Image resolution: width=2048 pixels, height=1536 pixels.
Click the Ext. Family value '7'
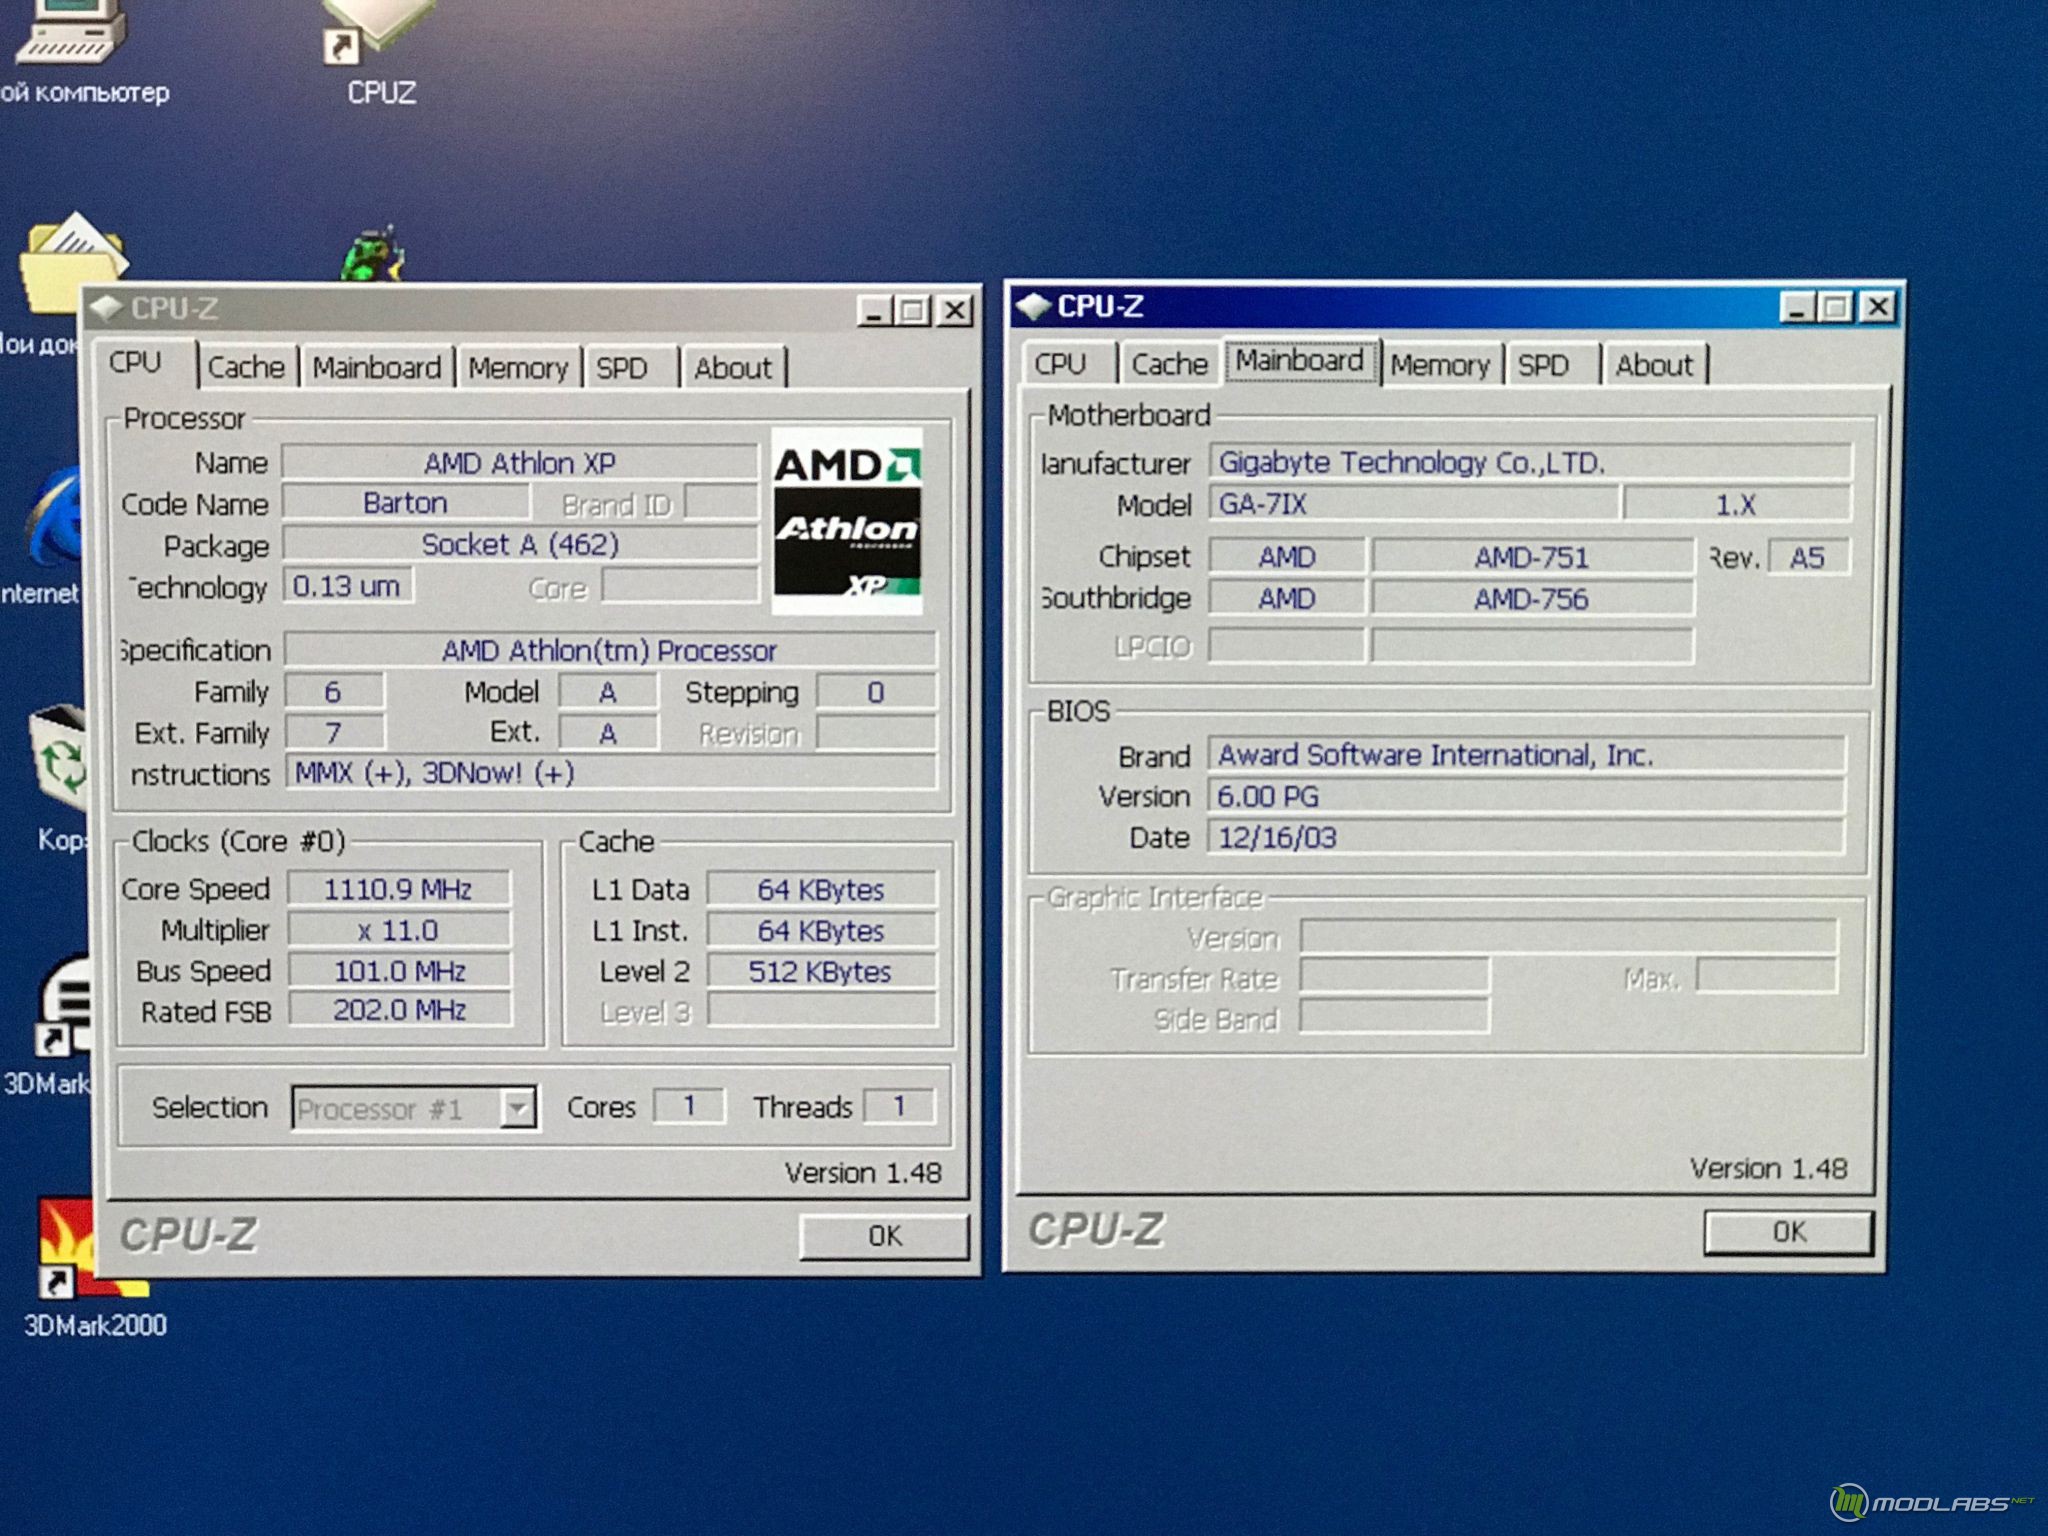(334, 733)
